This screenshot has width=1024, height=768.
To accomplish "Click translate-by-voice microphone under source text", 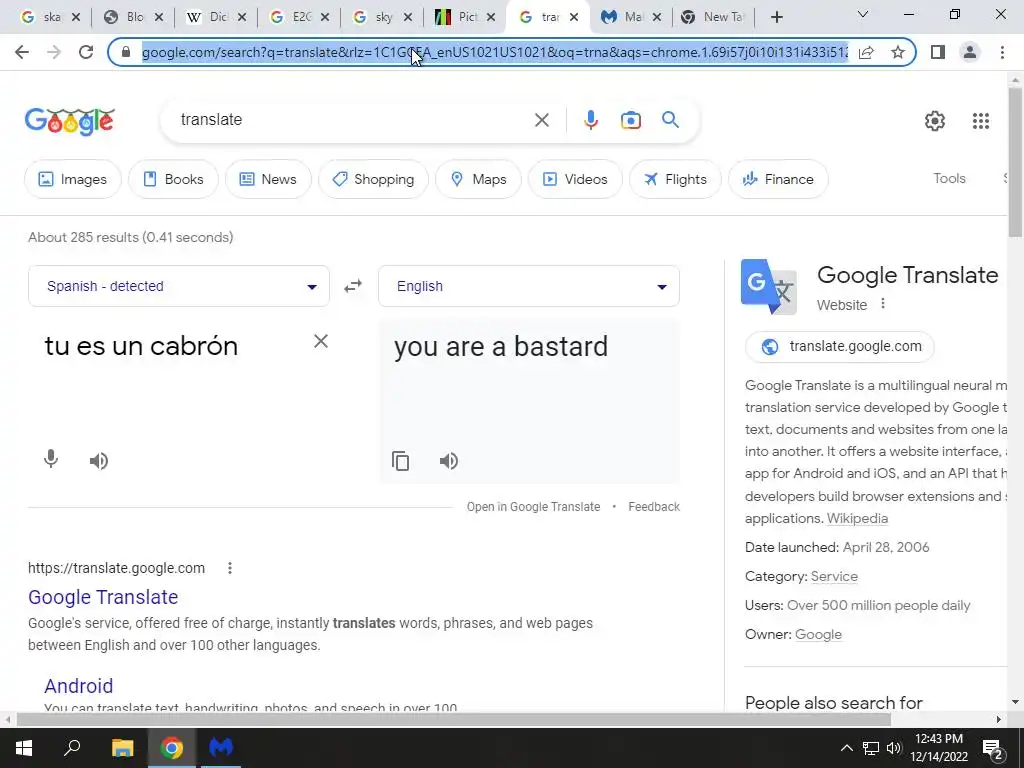I will pos(51,460).
